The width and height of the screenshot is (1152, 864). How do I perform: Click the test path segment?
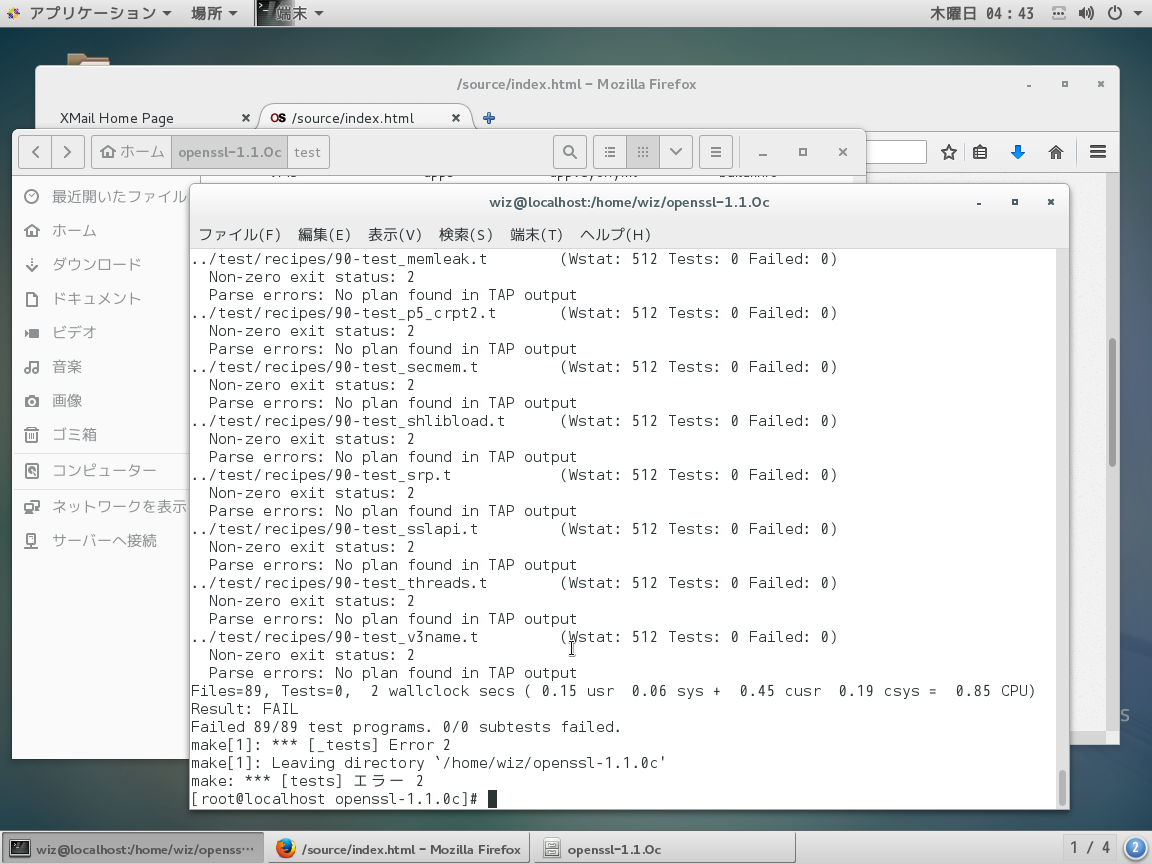[x=308, y=152]
